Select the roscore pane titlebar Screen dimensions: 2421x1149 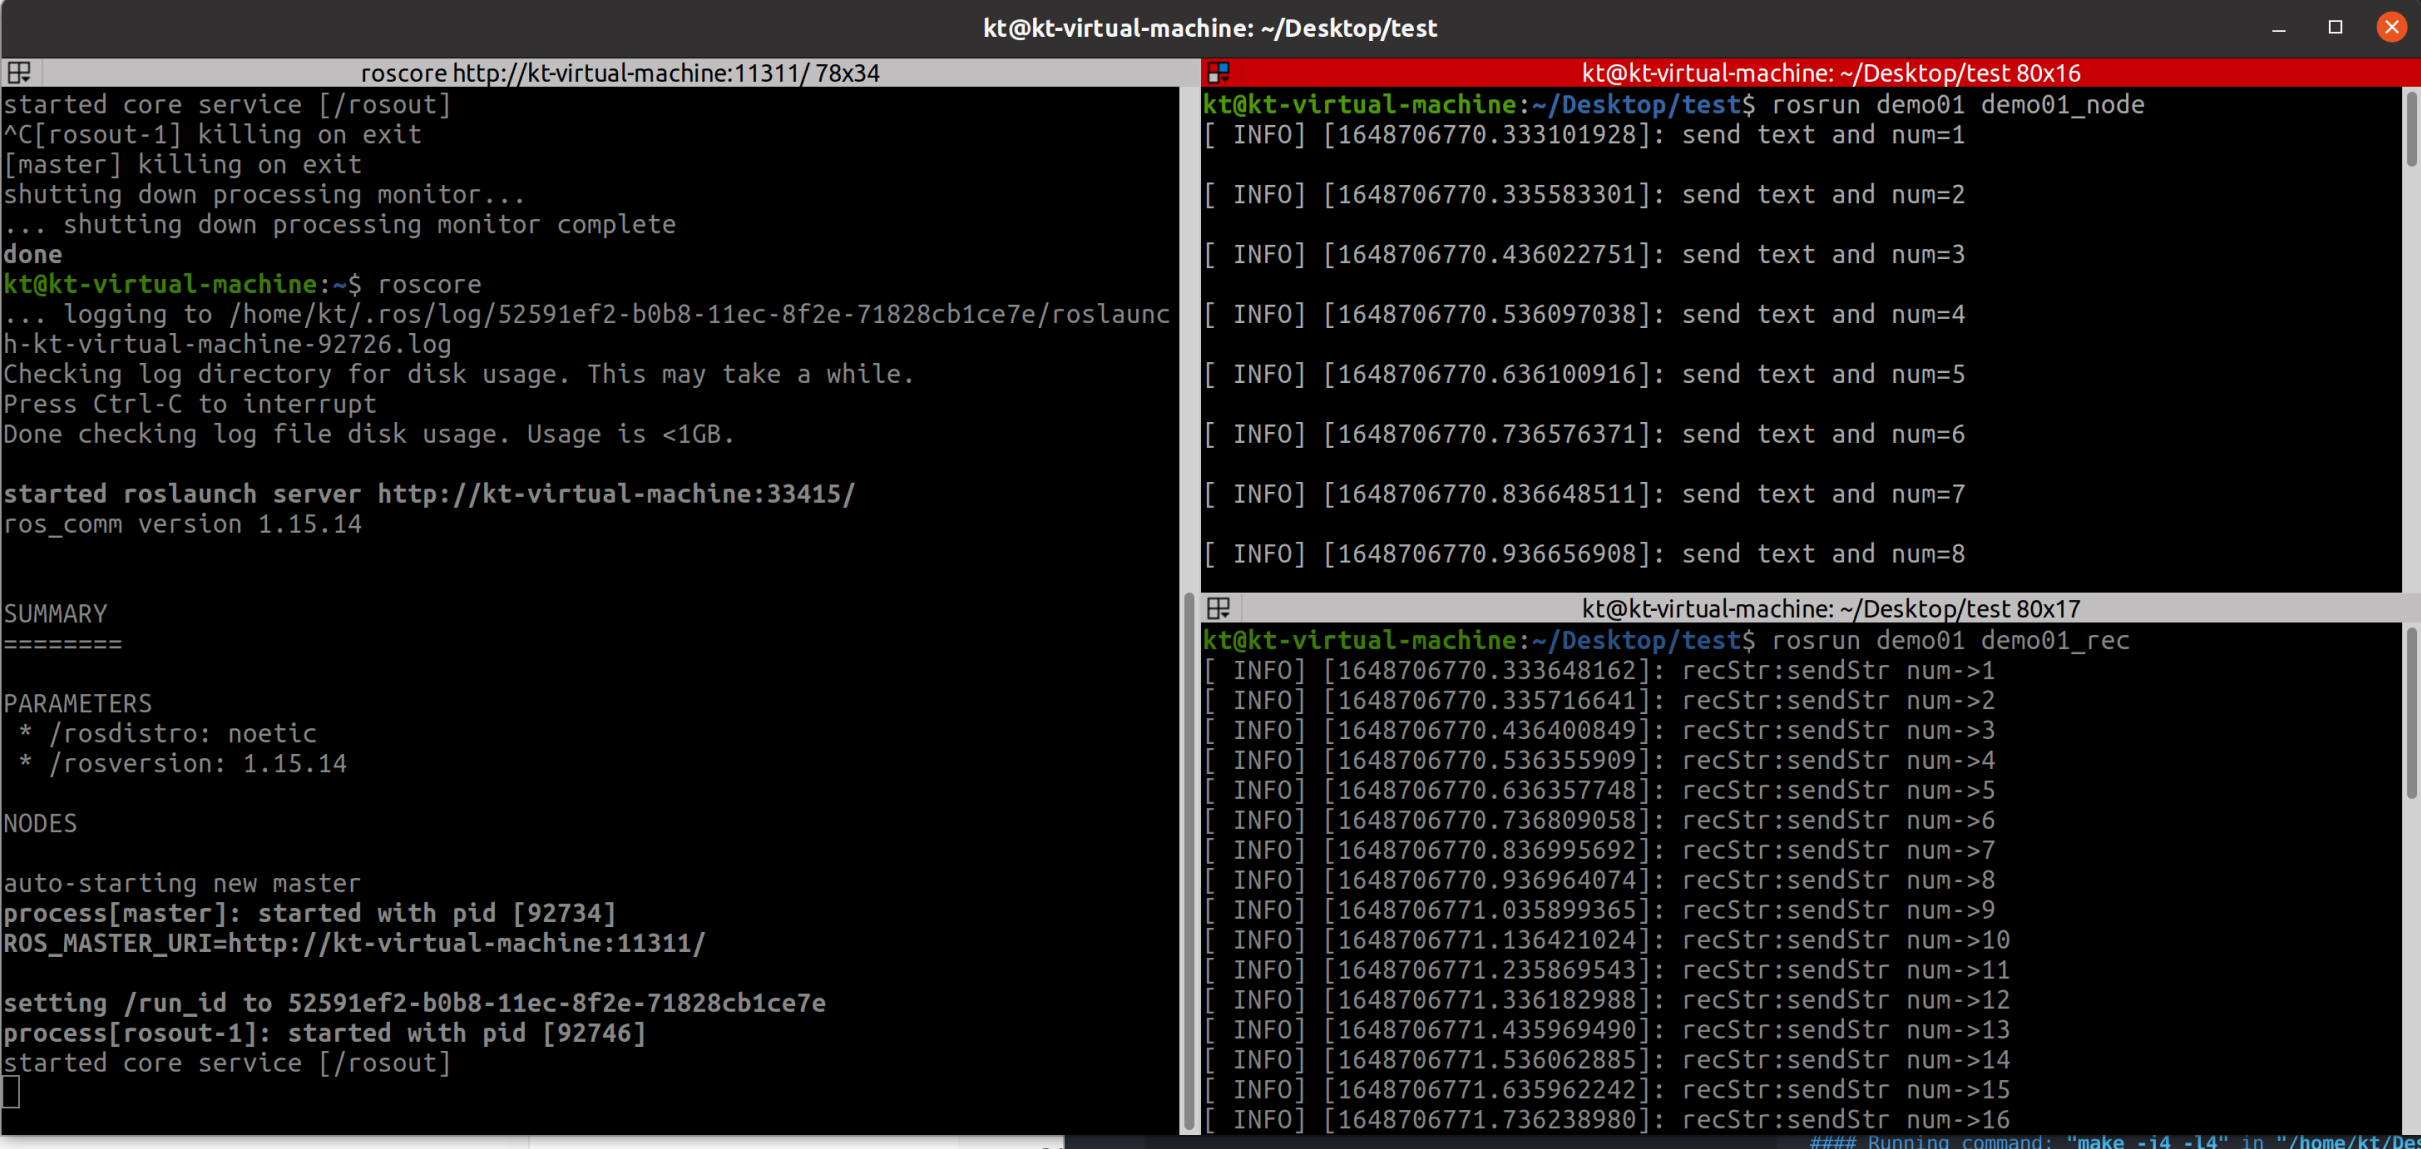coord(619,73)
